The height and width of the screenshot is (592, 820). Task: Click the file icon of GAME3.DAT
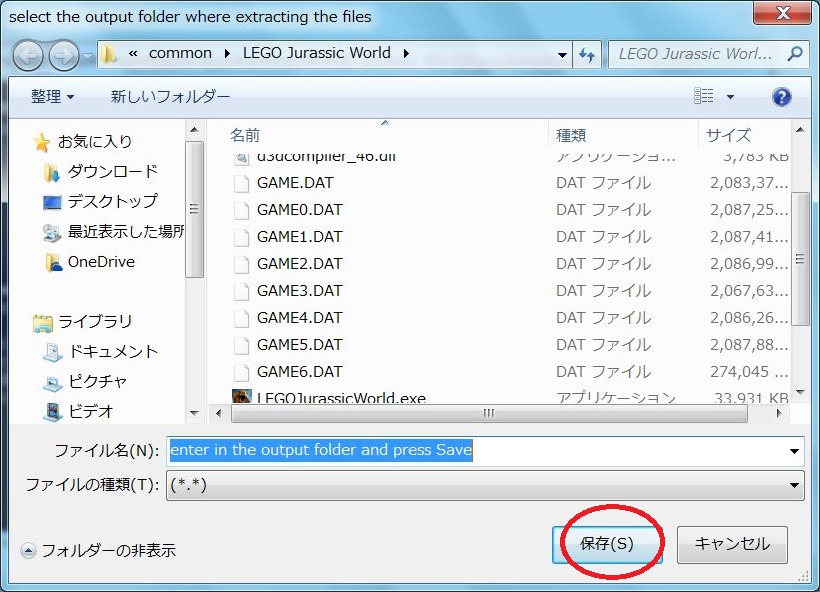242,291
